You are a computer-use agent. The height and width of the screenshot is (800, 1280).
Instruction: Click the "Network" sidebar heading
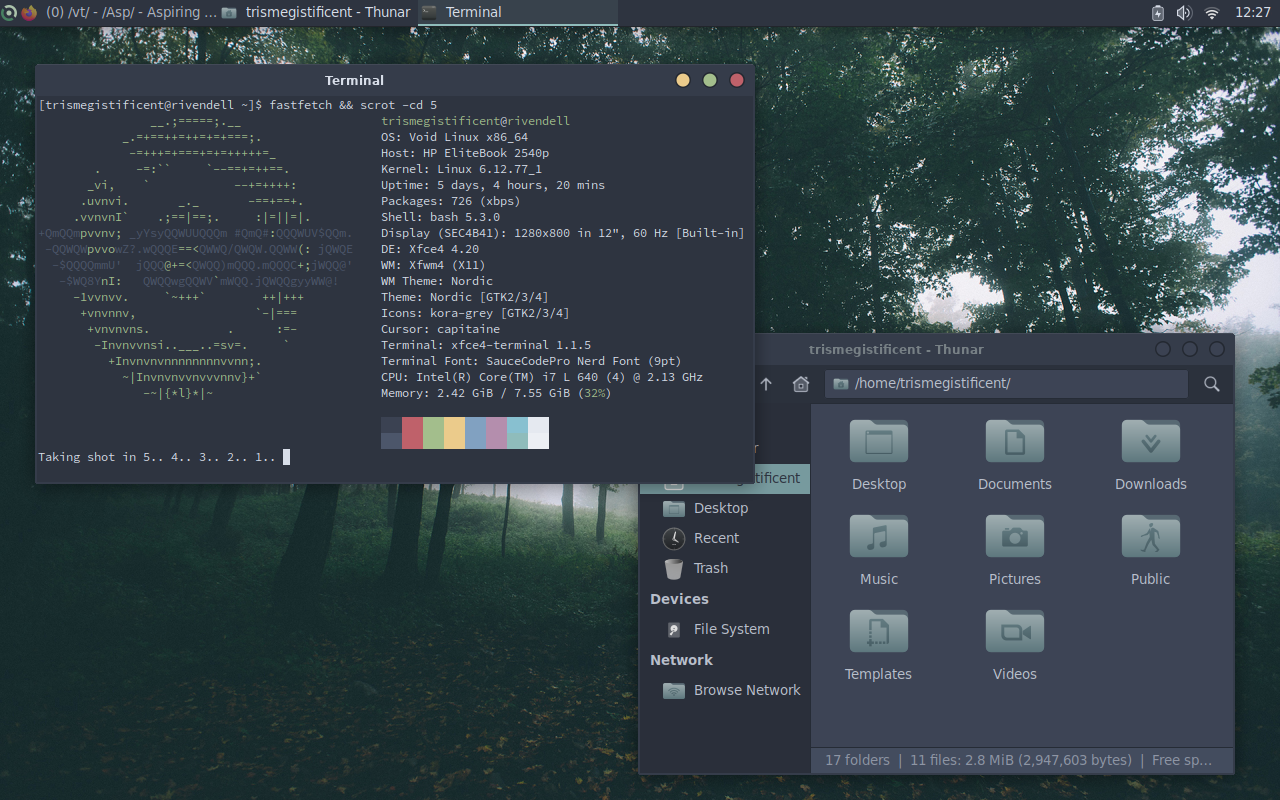tap(681, 660)
